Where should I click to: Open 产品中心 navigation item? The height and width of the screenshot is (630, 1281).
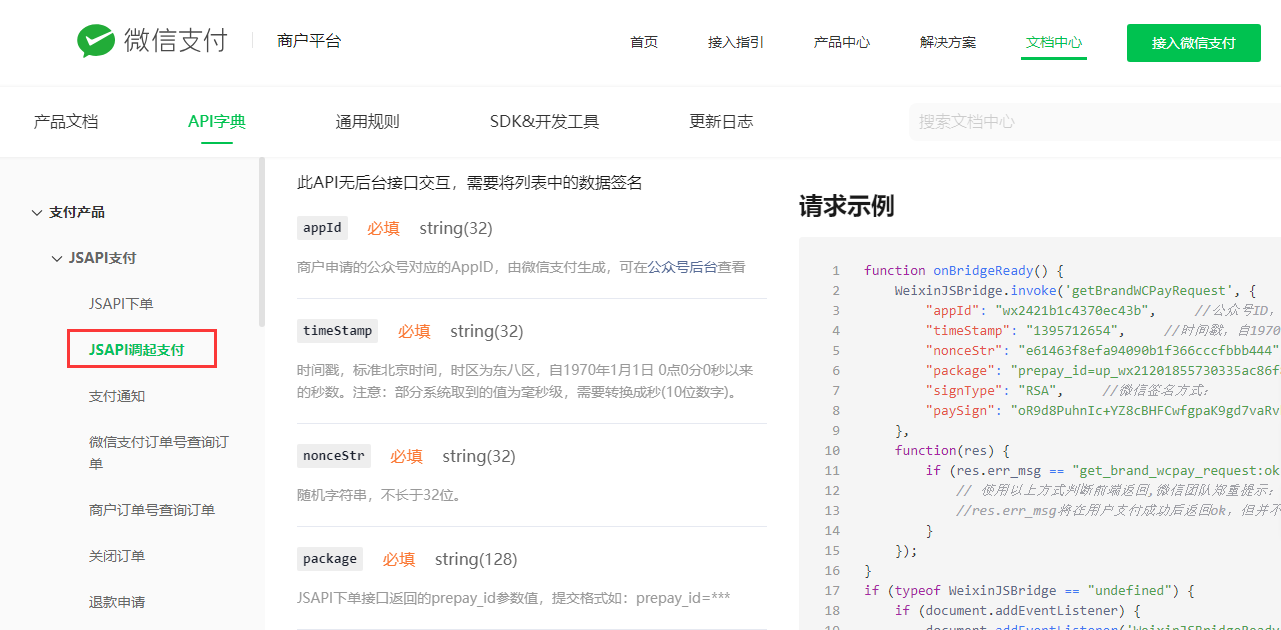[842, 42]
